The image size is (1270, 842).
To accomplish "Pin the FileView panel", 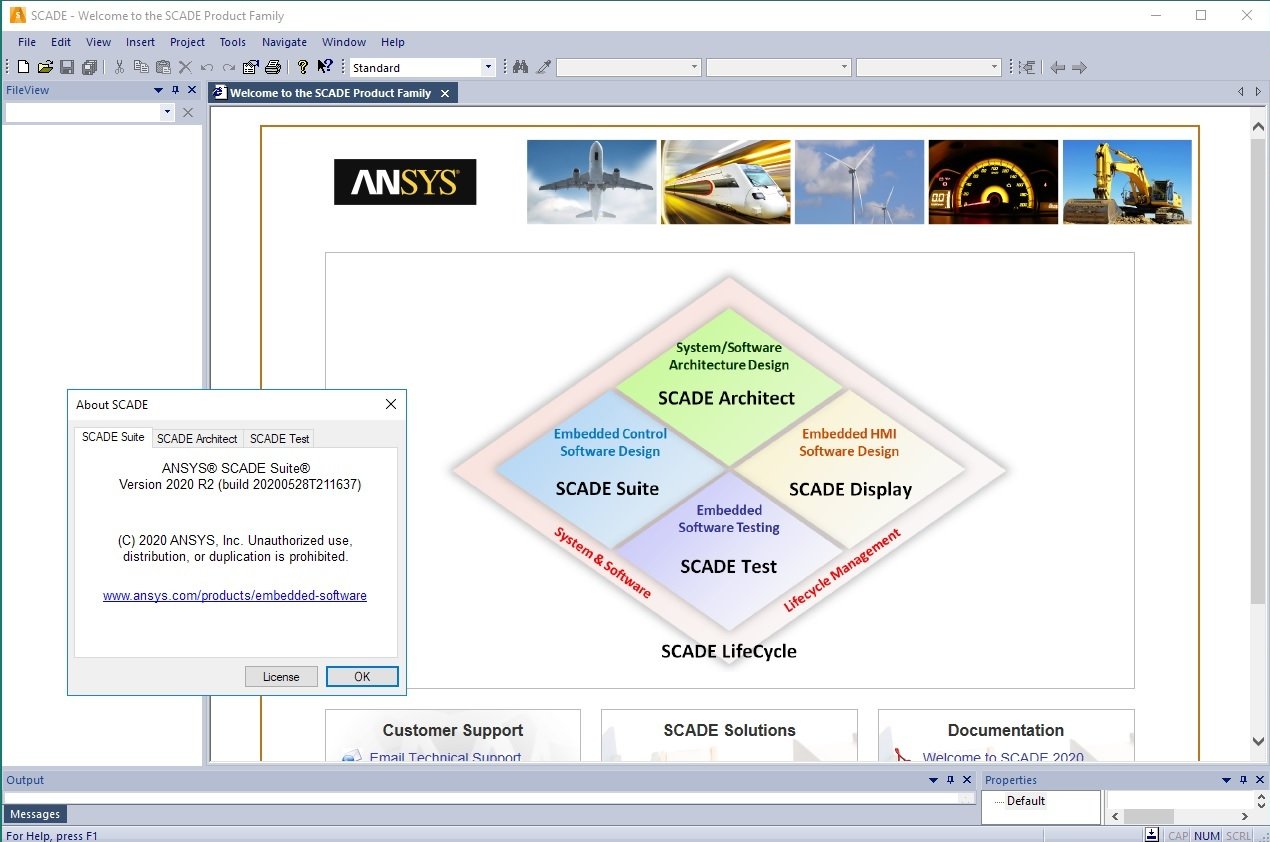I will [175, 90].
